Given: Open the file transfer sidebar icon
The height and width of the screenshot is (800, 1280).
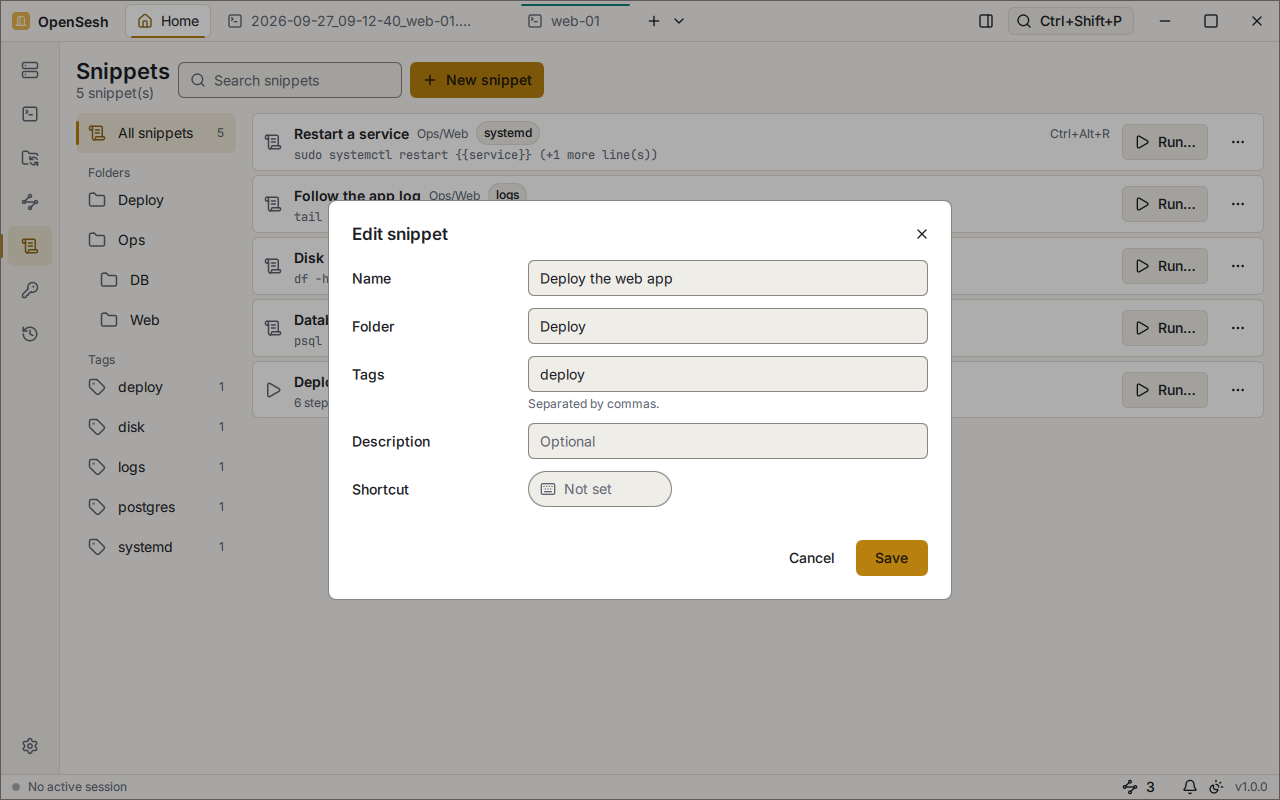Looking at the screenshot, I should [x=30, y=158].
